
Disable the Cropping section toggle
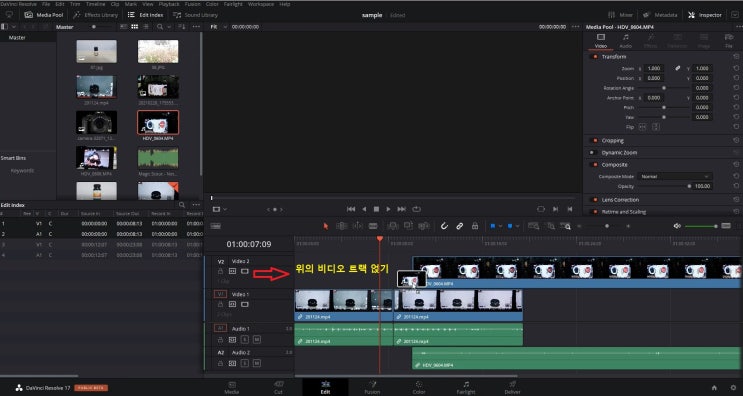[593, 141]
